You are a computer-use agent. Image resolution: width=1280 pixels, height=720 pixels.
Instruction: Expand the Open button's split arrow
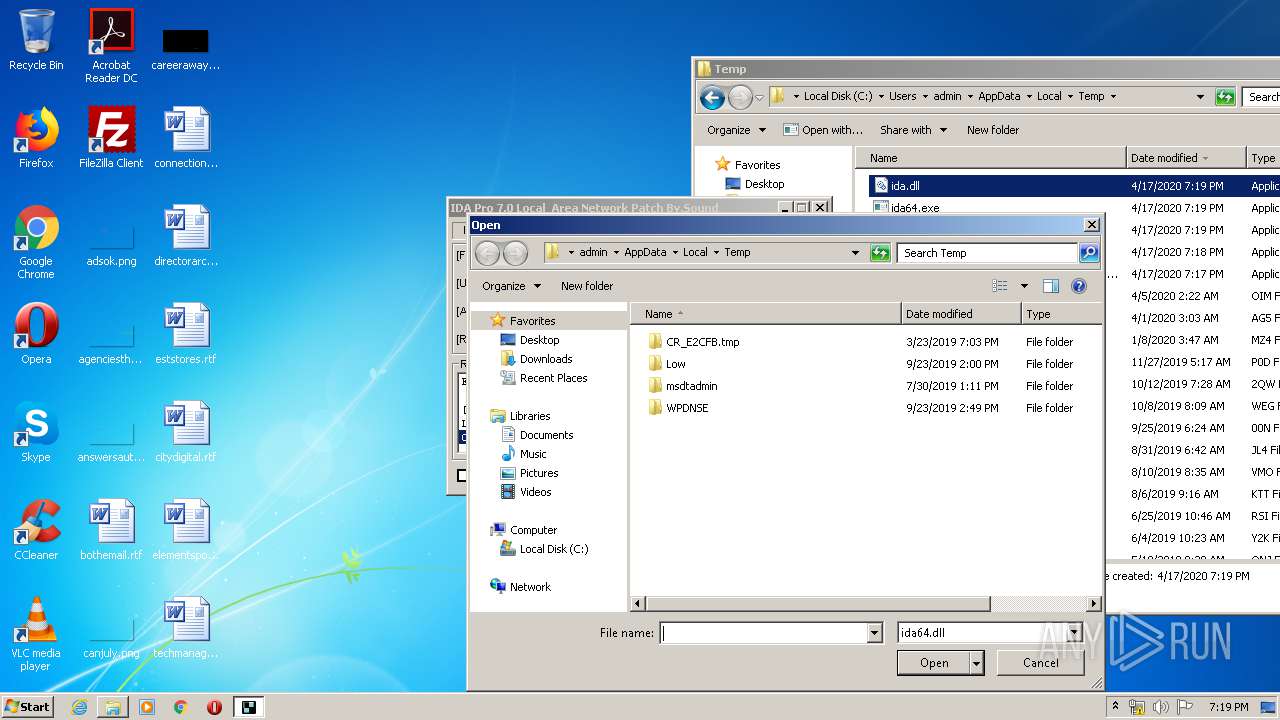click(x=977, y=663)
